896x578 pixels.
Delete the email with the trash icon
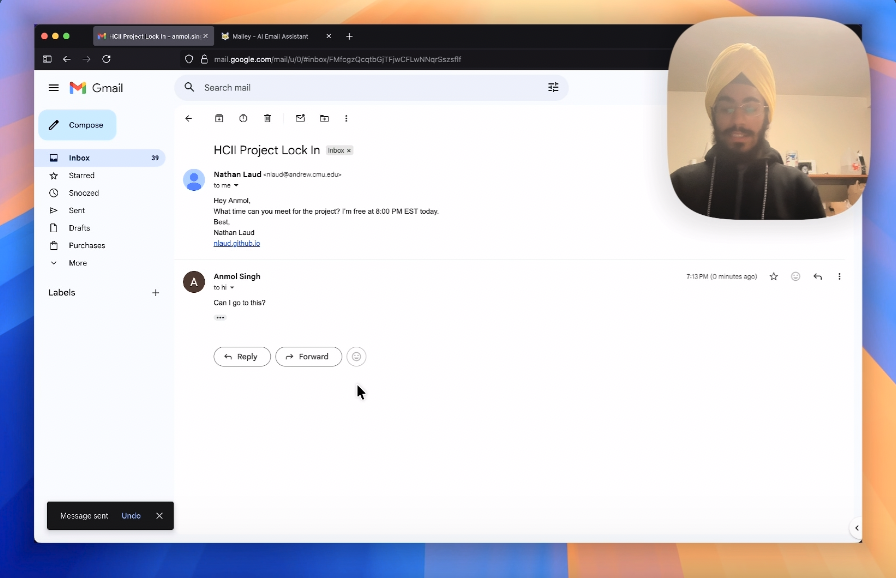click(x=267, y=118)
